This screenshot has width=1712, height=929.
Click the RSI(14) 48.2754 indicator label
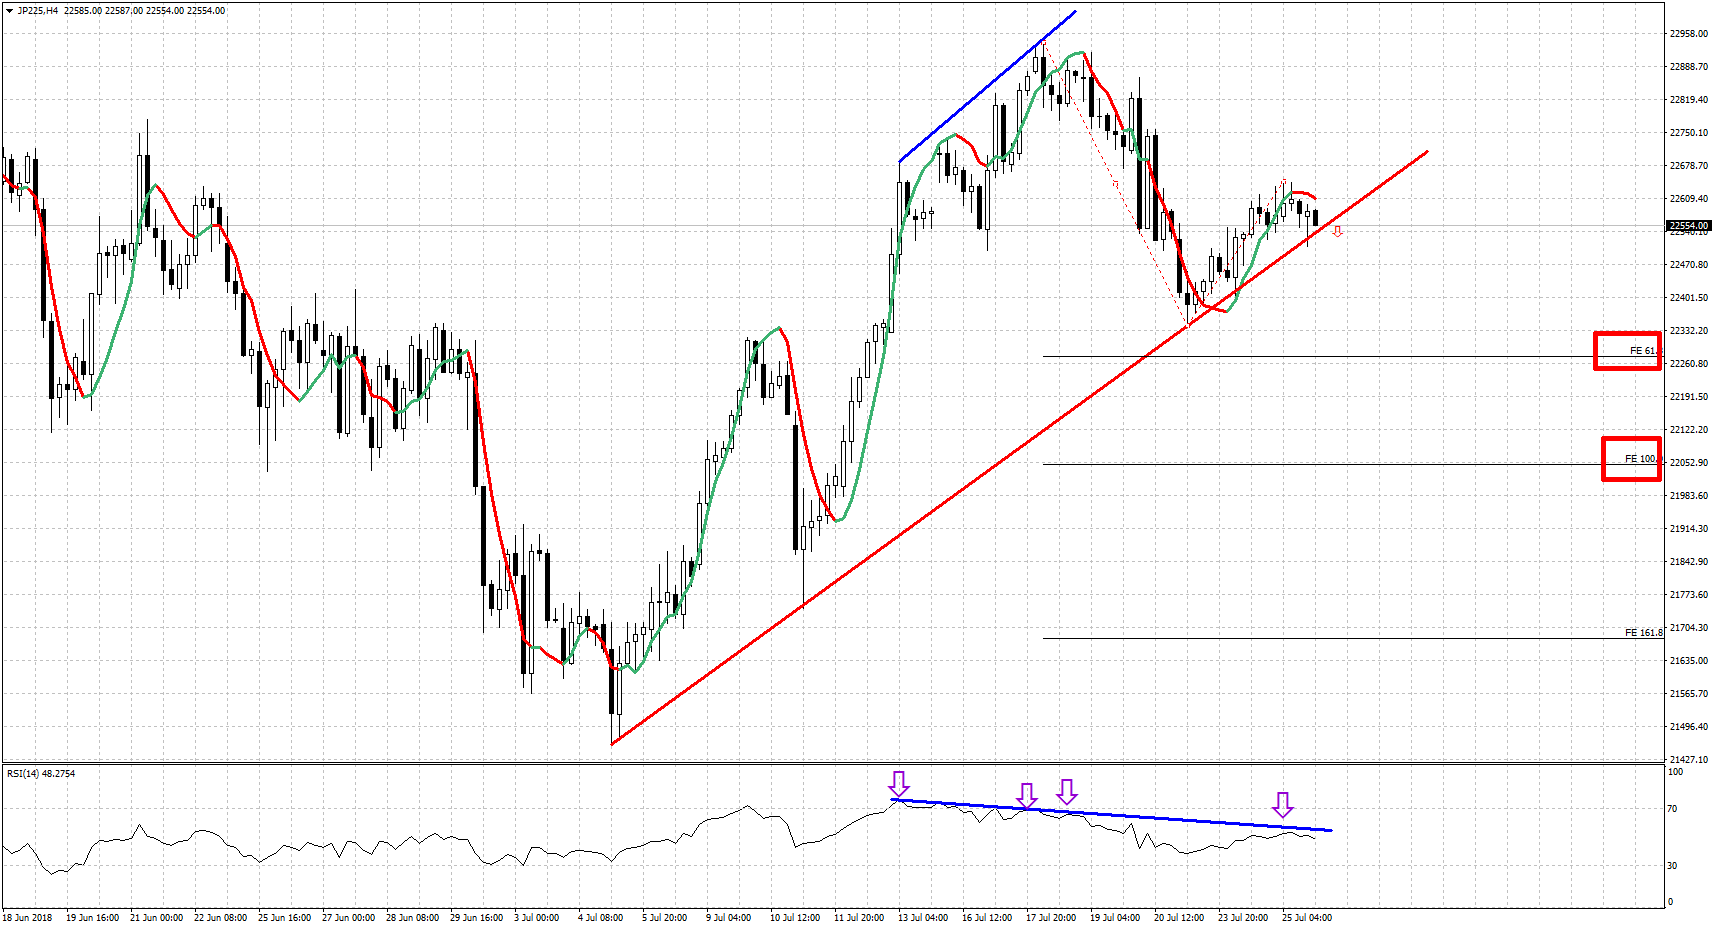(41, 774)
